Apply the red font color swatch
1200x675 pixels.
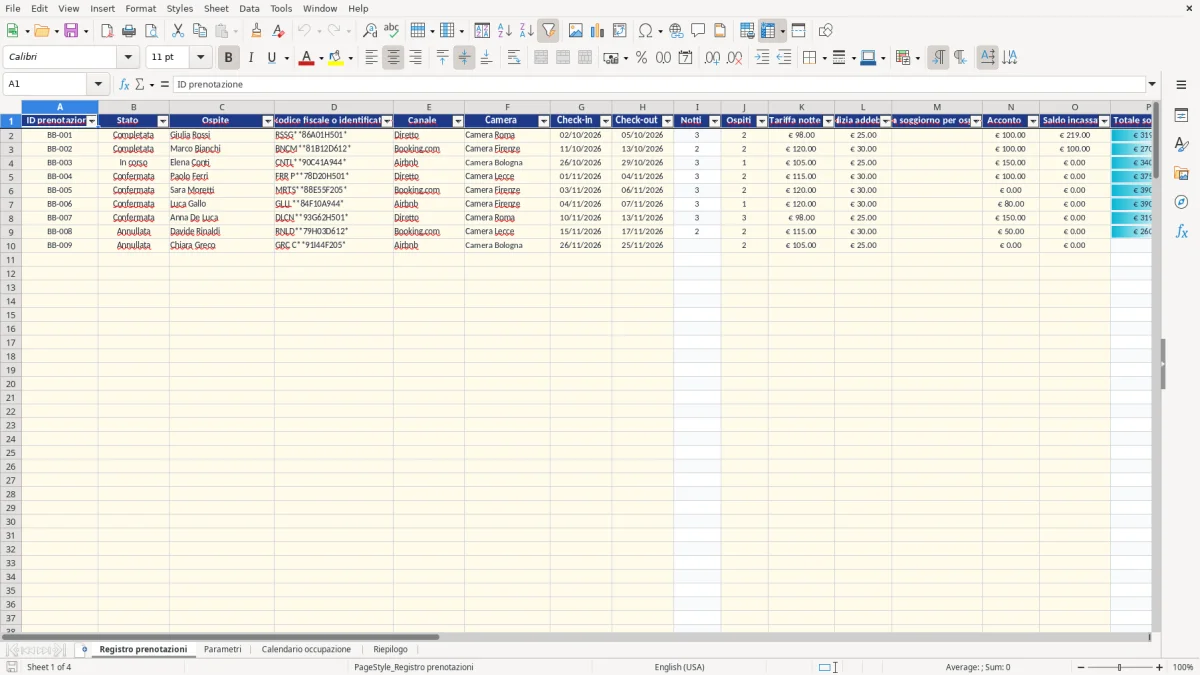pos(307,58)
